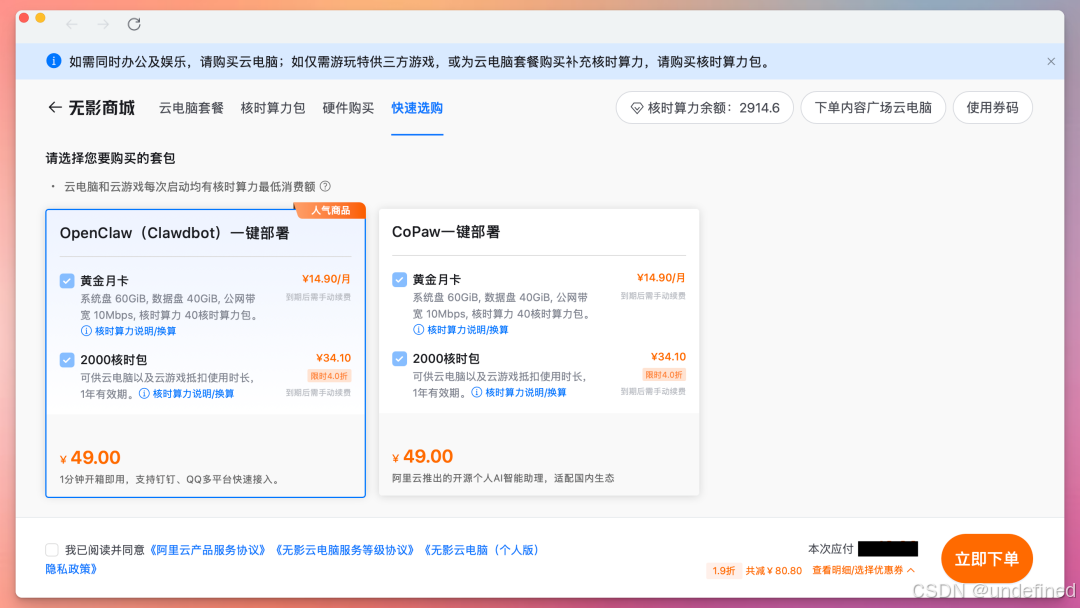The width and height of the screenshot is (1080, 608).
Task: Click the browser back navigation arrow
Action: click(71, 24)
